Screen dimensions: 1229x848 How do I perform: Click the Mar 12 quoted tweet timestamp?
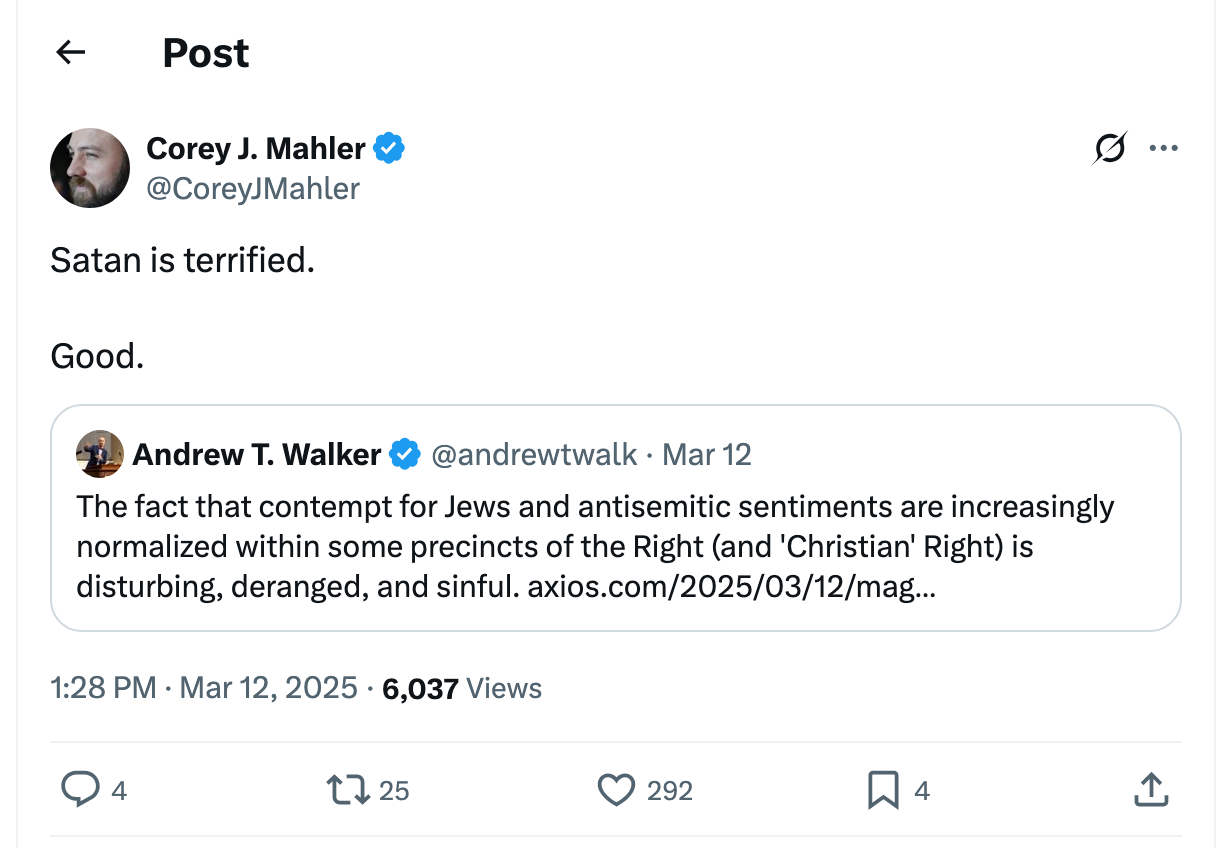click(x=706, y=454)
